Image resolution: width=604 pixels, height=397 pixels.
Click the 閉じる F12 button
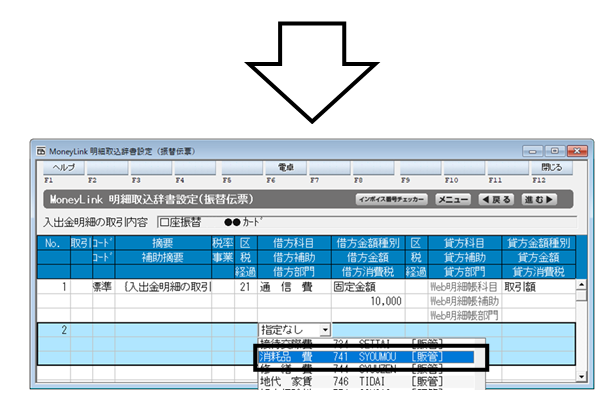552,168
